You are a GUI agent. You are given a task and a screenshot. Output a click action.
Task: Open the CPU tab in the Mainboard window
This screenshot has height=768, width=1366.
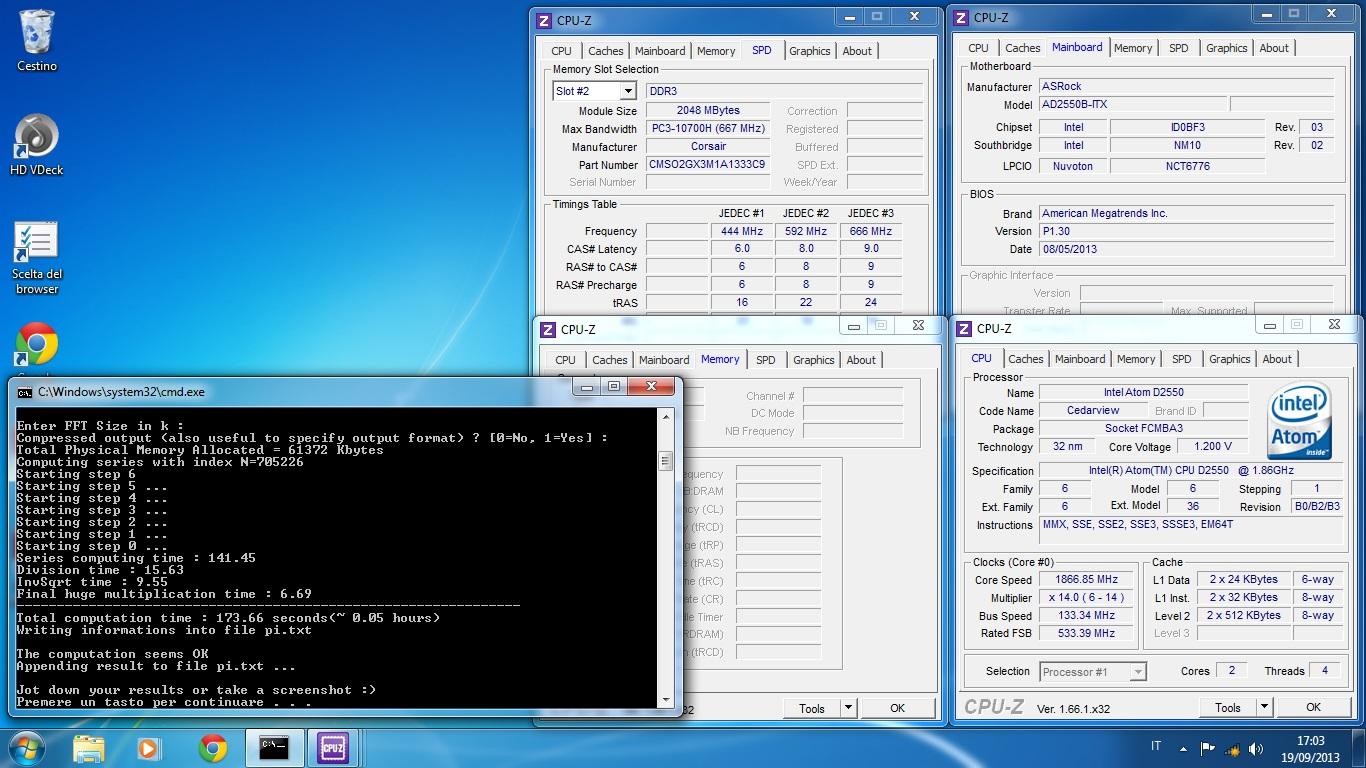tap(978, 48)
